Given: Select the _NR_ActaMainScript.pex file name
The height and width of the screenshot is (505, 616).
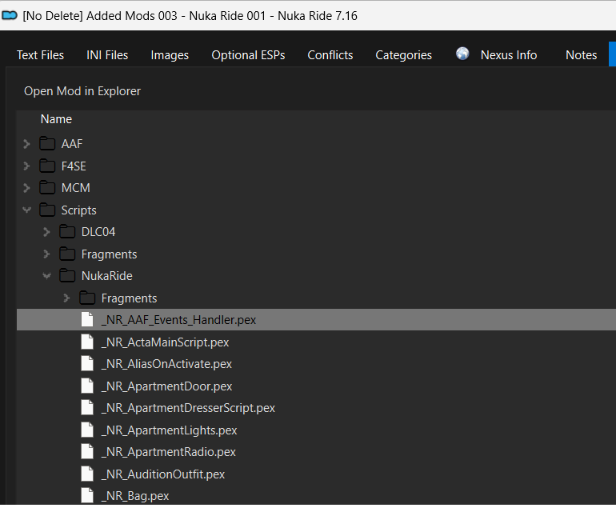Looking at the screenshot, I should point(165,342).
